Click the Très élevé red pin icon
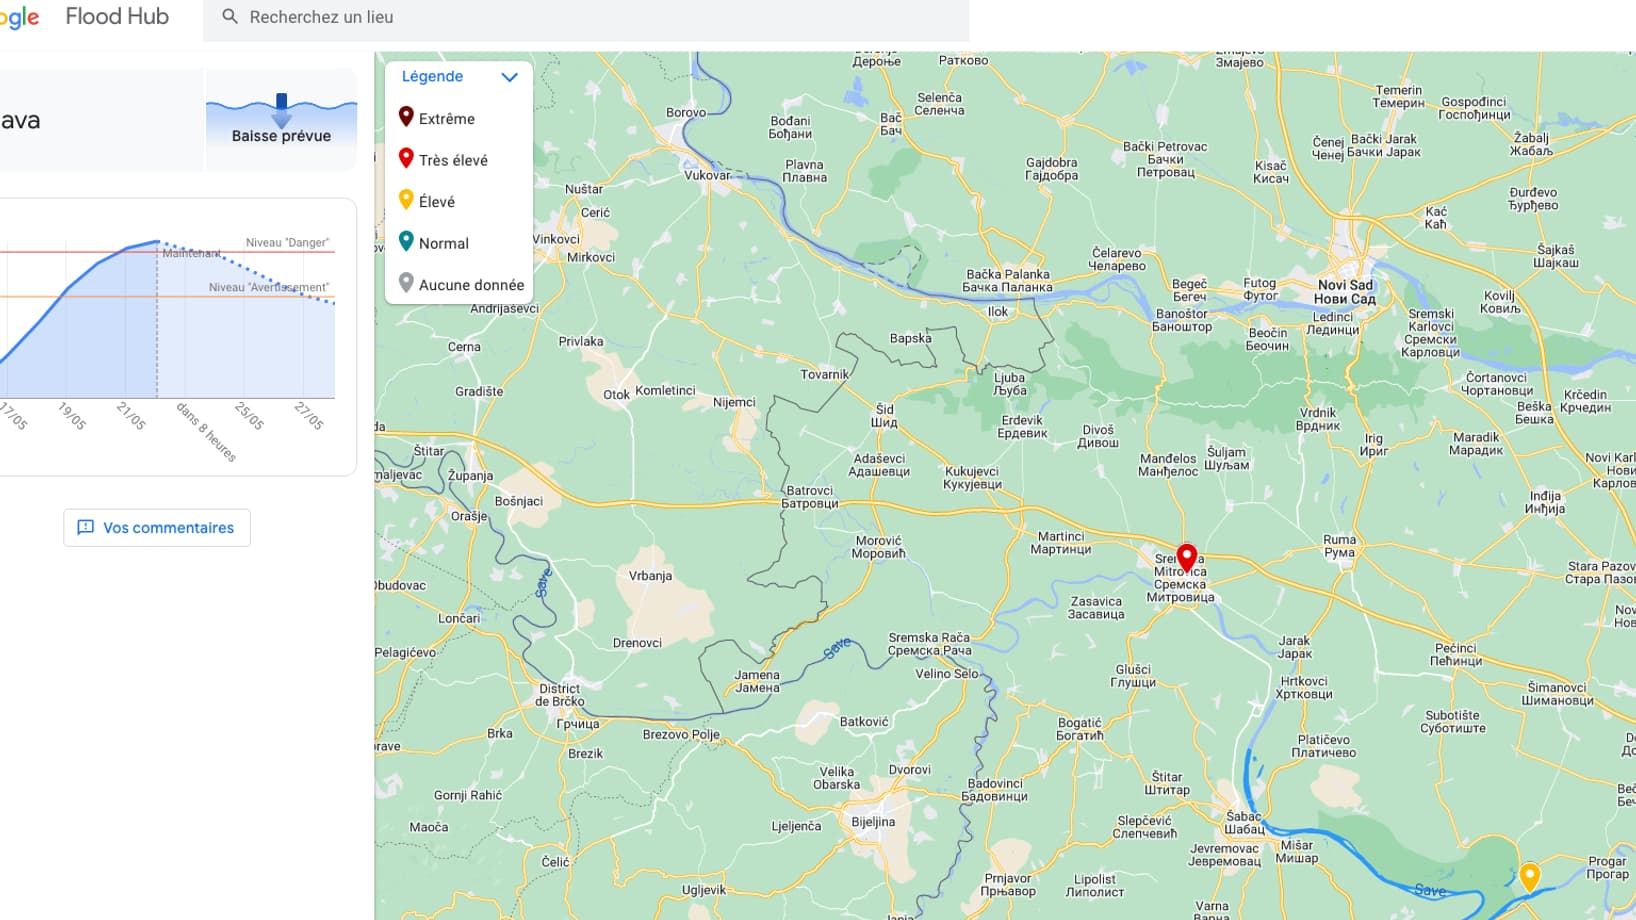1636x920 pixels. [x=406, y=159]
